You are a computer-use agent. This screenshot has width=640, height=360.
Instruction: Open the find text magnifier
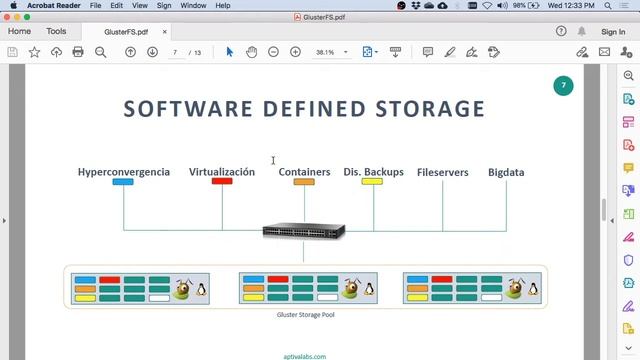click(x=100, y=52)
